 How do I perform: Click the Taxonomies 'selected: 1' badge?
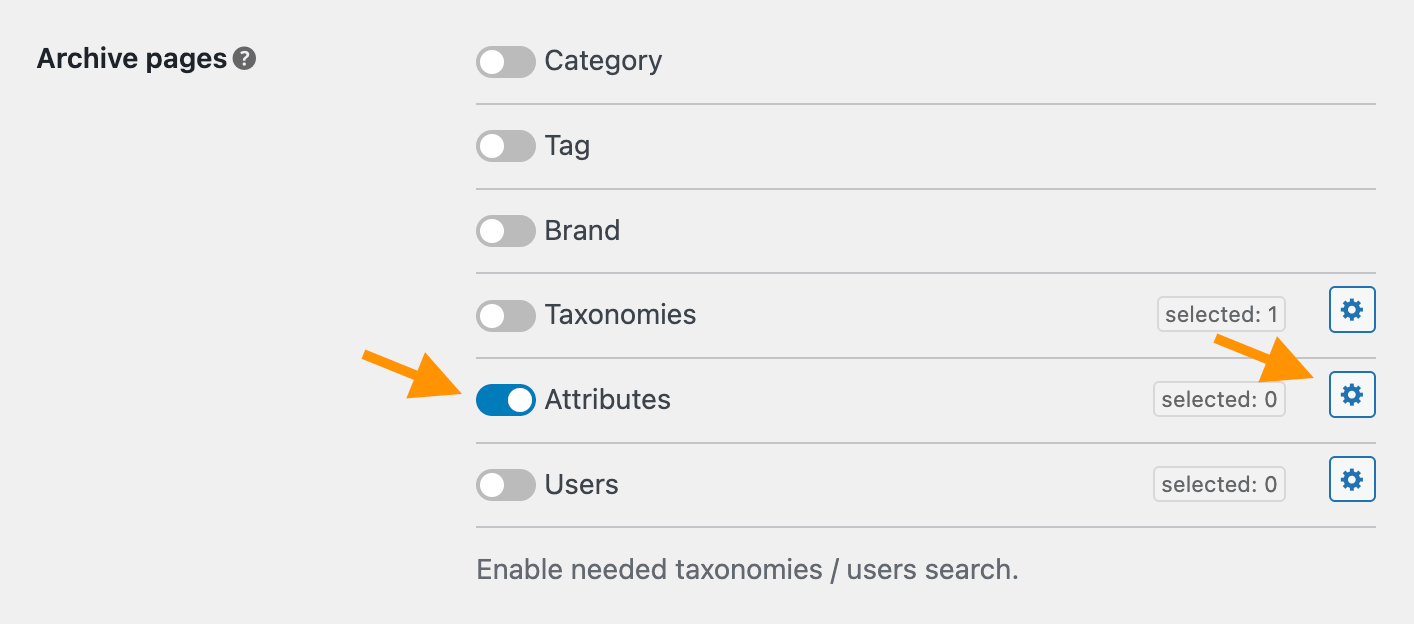(1221, 315)
